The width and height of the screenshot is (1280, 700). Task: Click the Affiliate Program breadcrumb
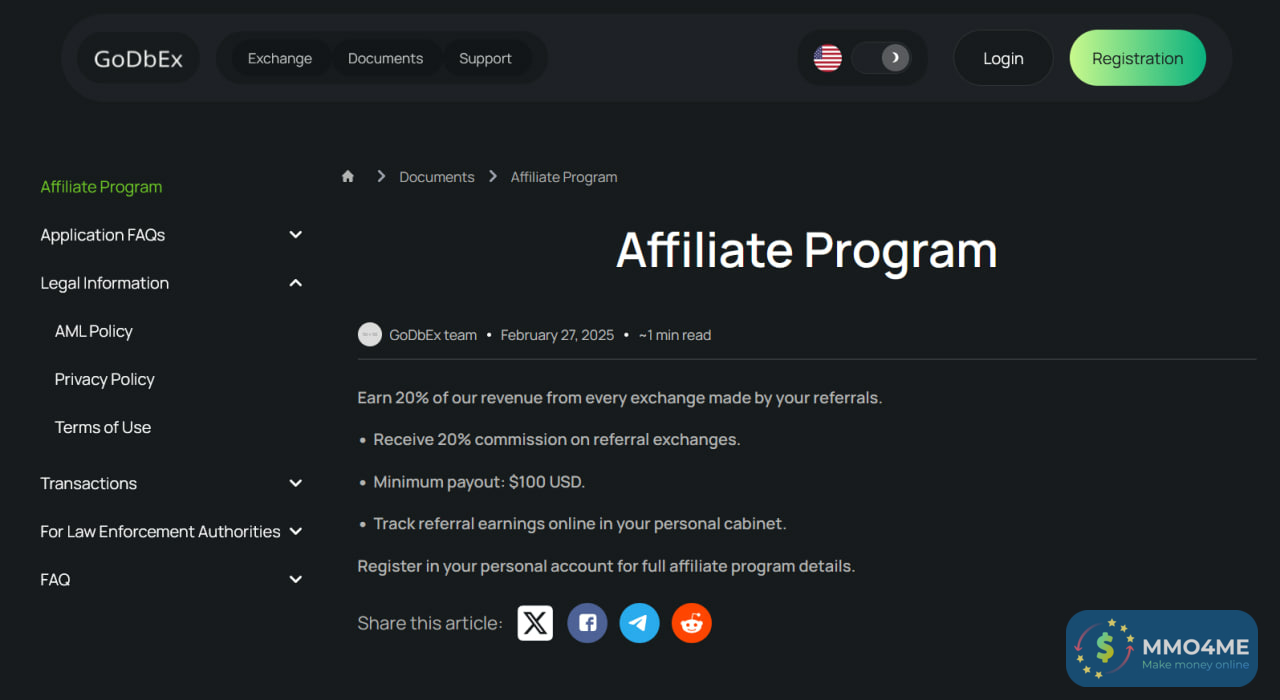[564, 177]
